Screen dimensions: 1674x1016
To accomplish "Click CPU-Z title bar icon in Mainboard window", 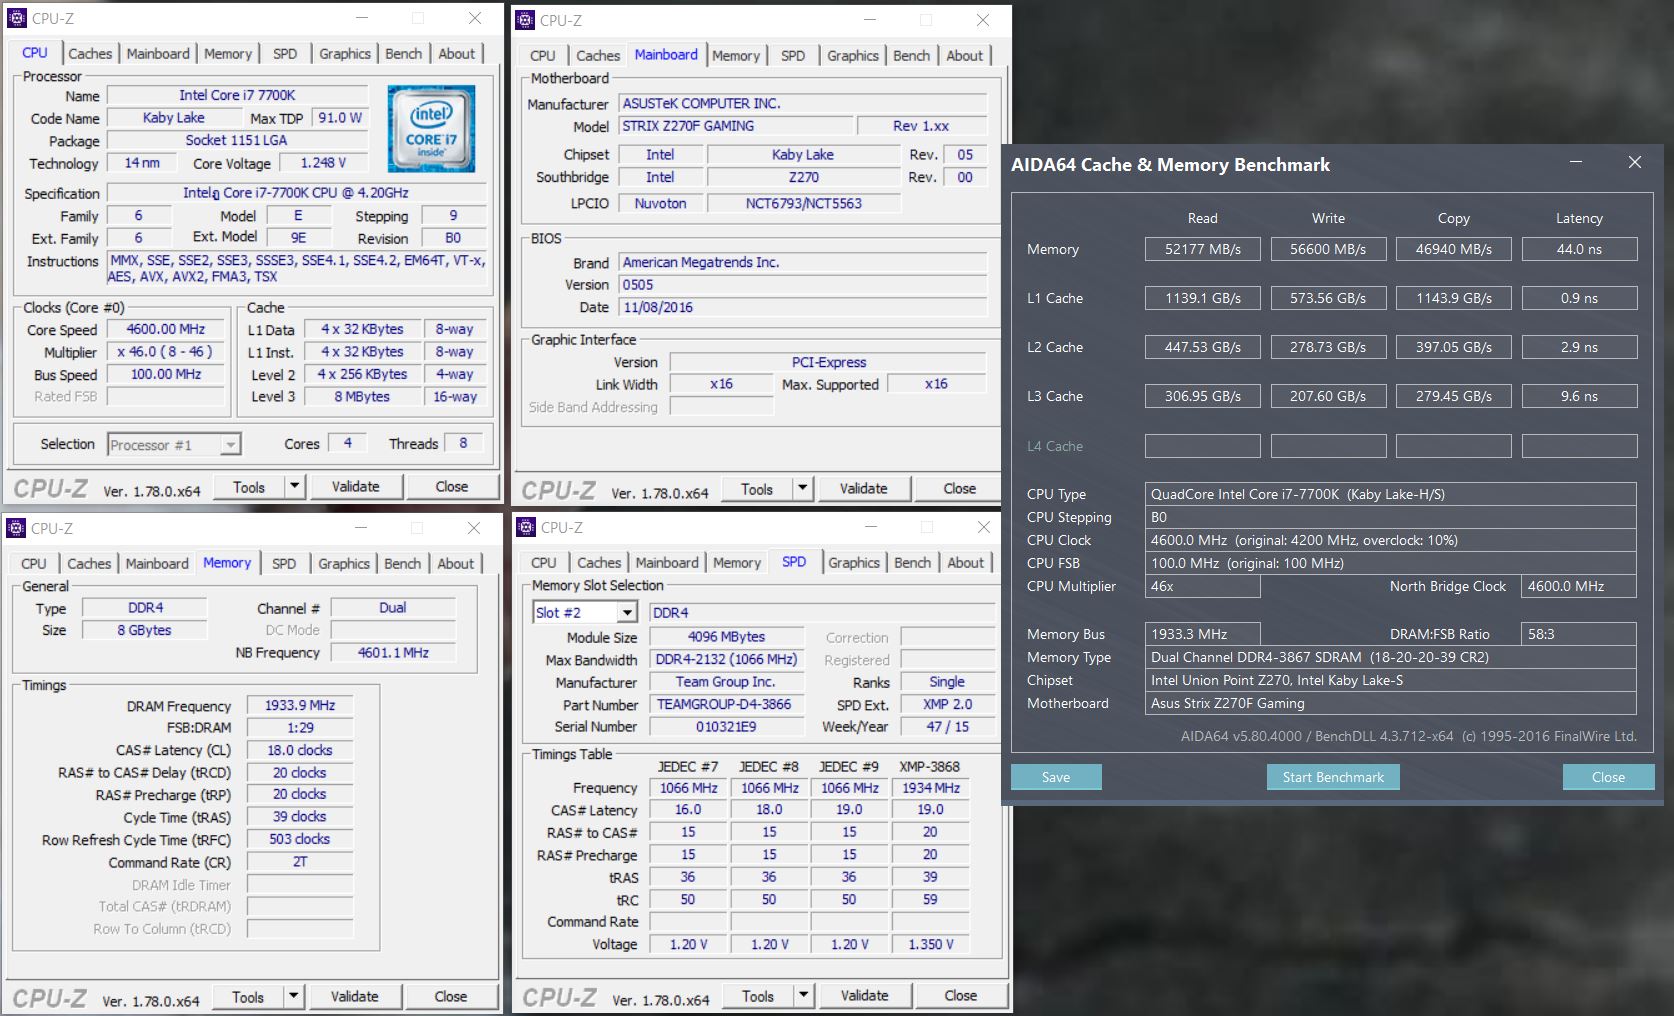I will [x=525, y=20].
